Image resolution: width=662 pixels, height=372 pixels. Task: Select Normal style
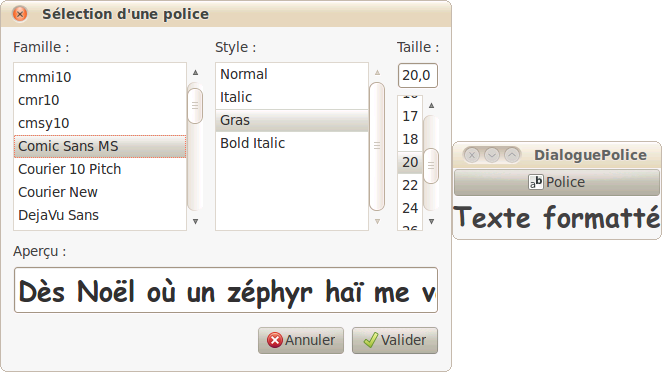(292, 74)
